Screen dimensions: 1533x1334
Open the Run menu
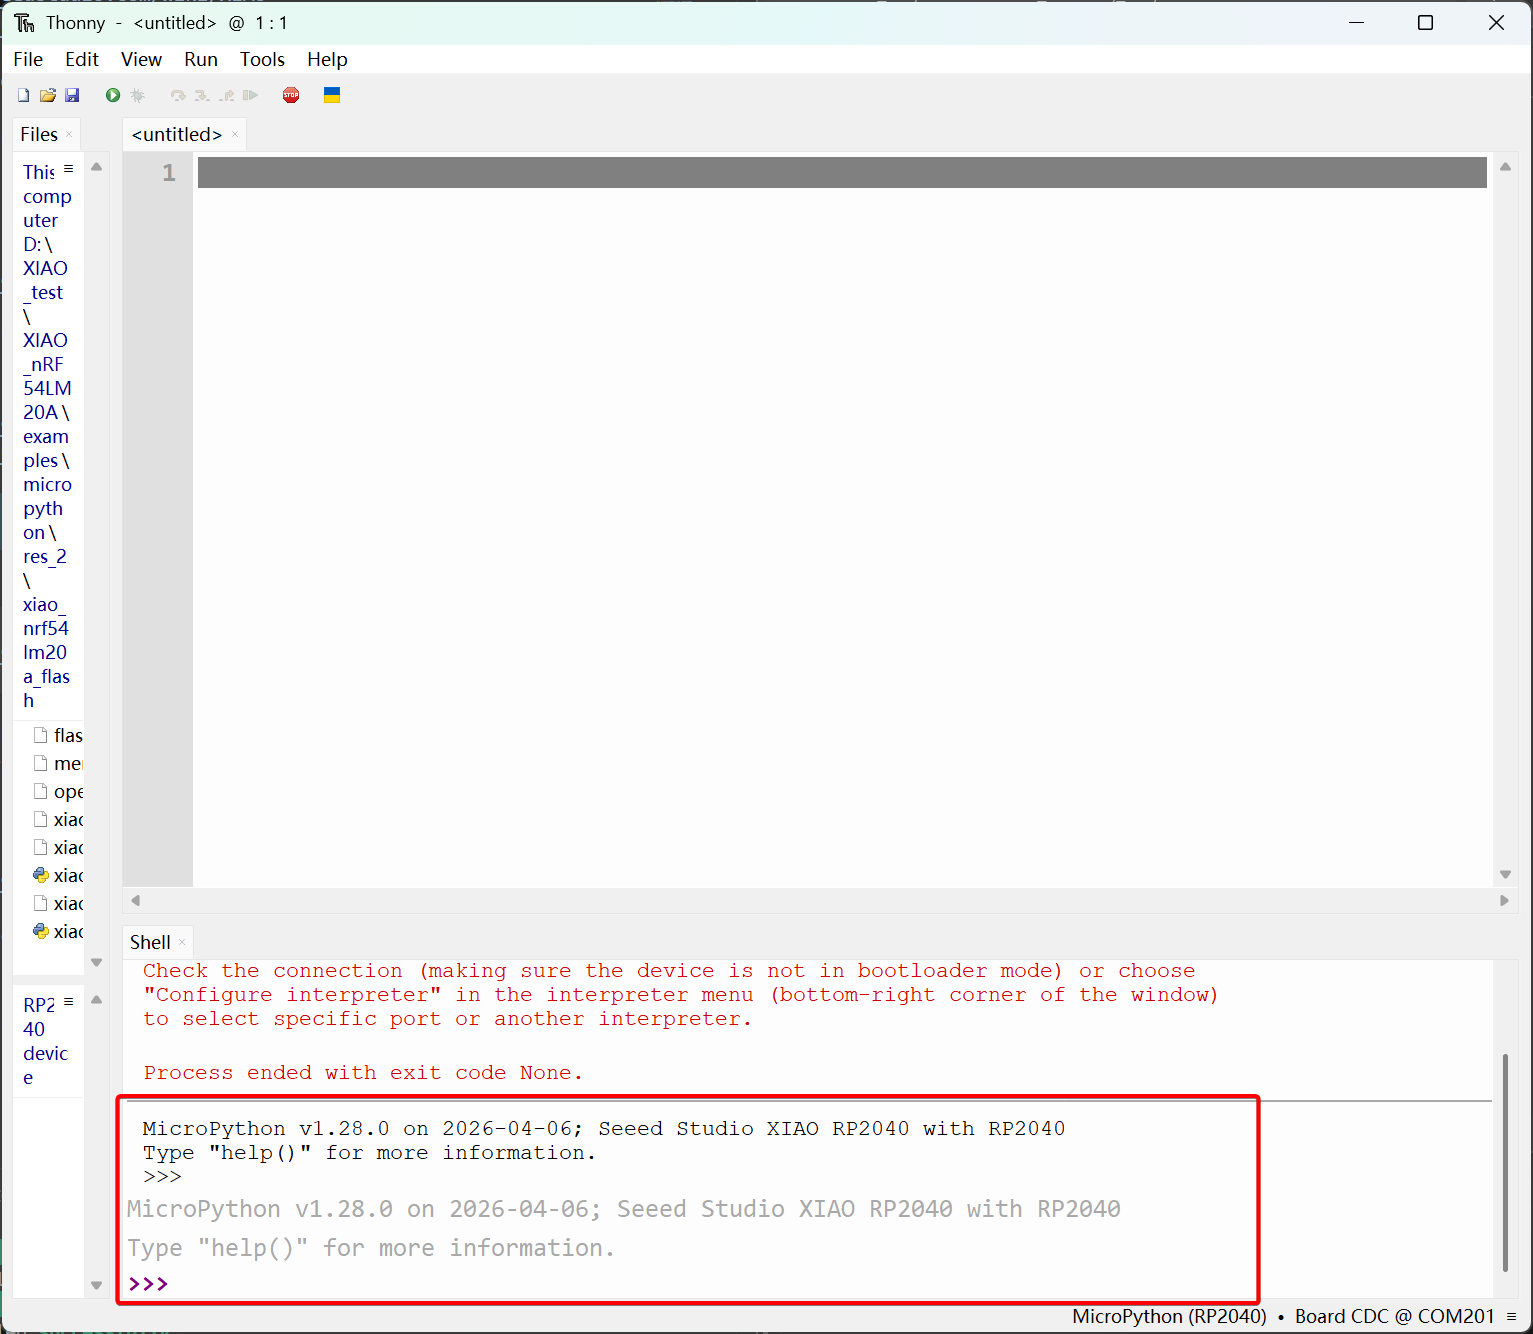click(201, 59)
